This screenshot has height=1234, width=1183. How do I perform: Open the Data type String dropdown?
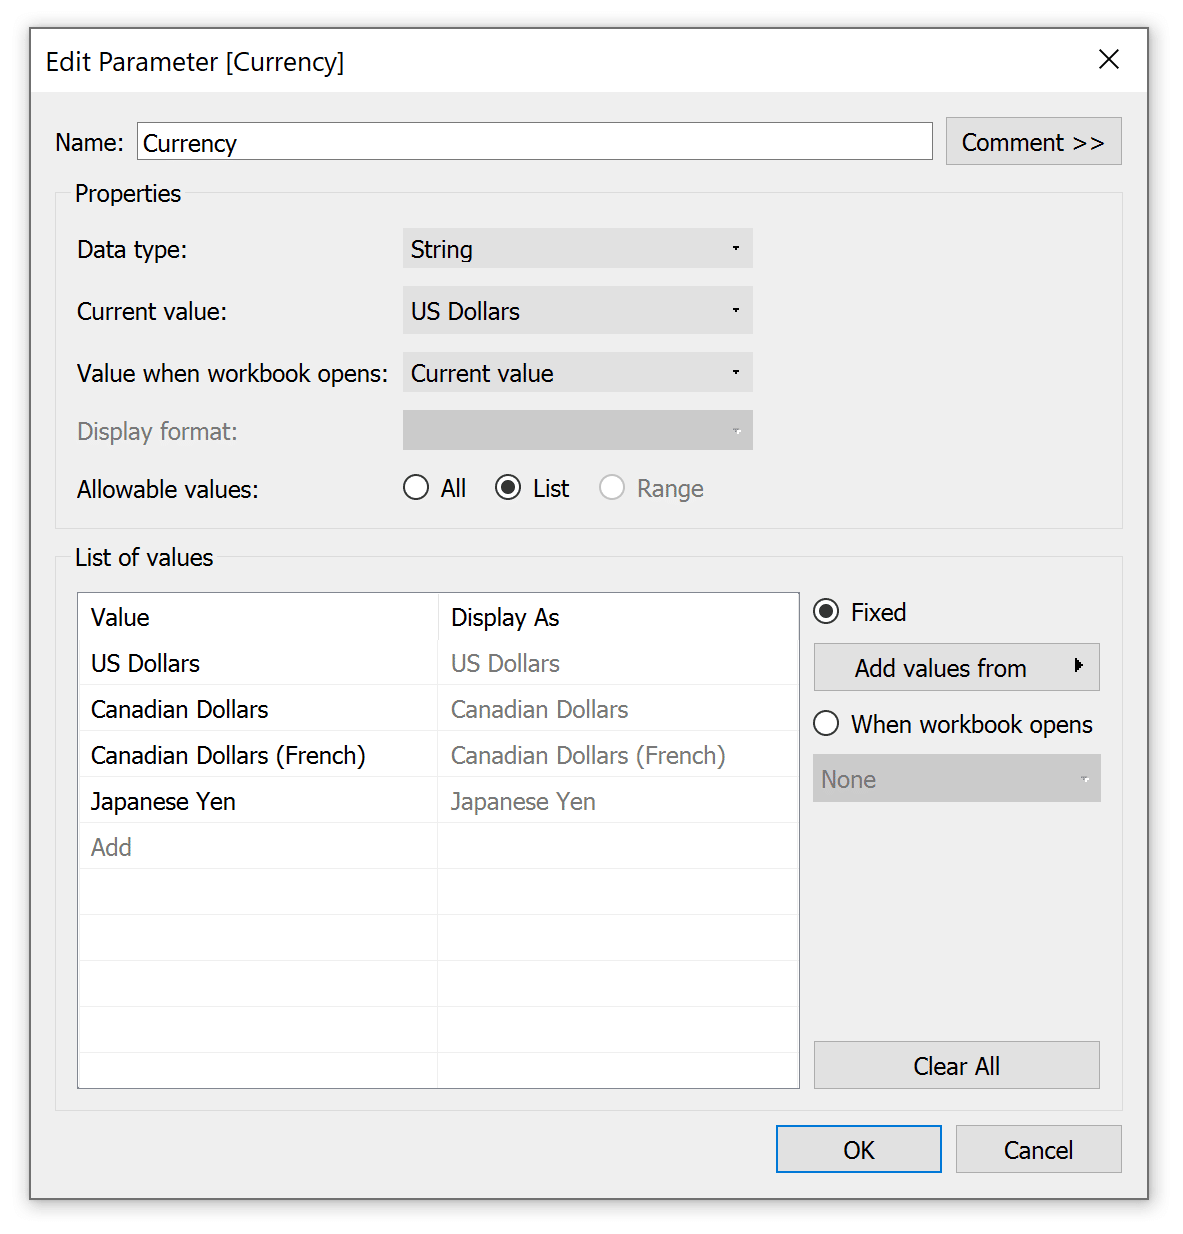(x=577, y=249)
